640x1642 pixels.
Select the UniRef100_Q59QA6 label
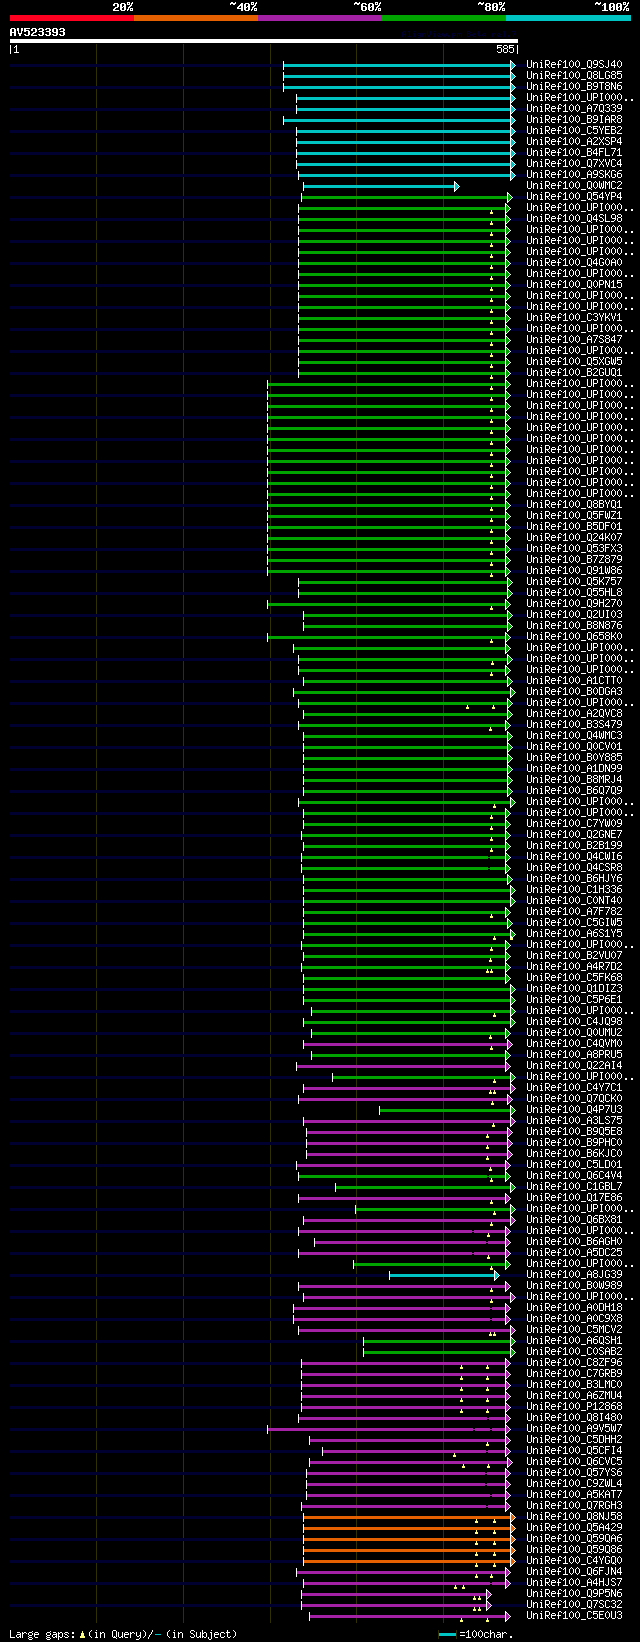tap(574, 1538)
